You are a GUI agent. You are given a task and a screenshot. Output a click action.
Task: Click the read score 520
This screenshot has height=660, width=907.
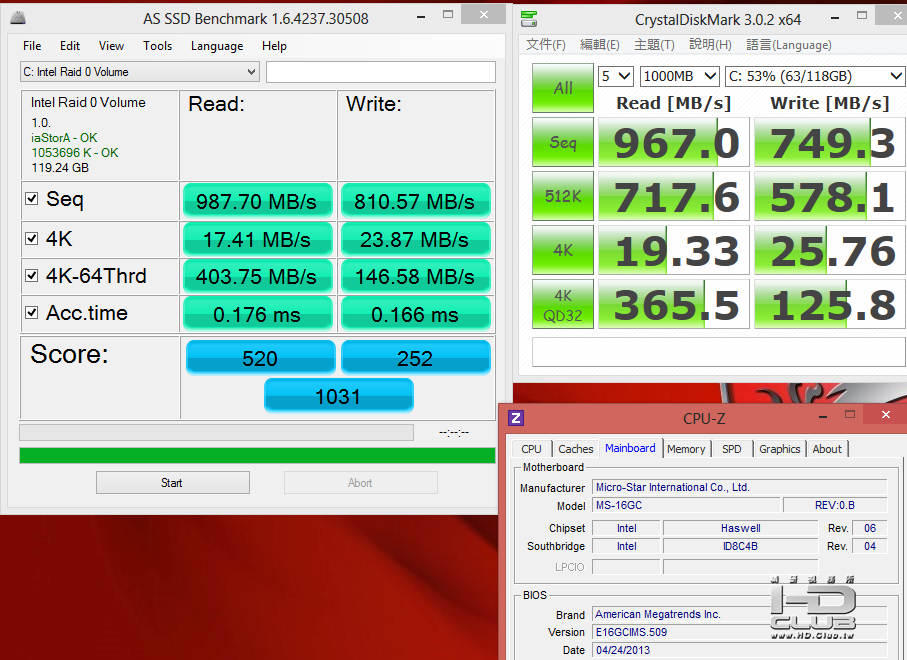coord(260,357)
